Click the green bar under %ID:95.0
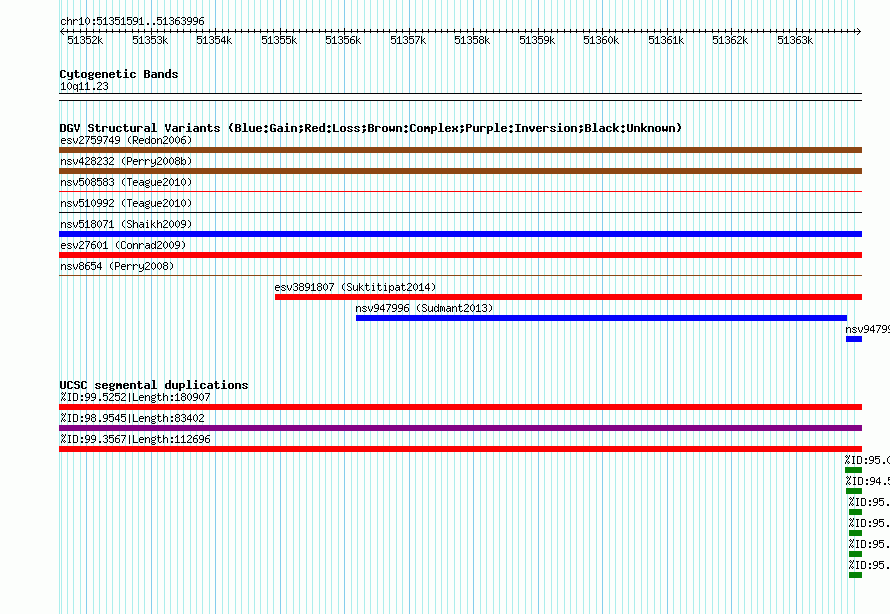 tap(853, 470)
